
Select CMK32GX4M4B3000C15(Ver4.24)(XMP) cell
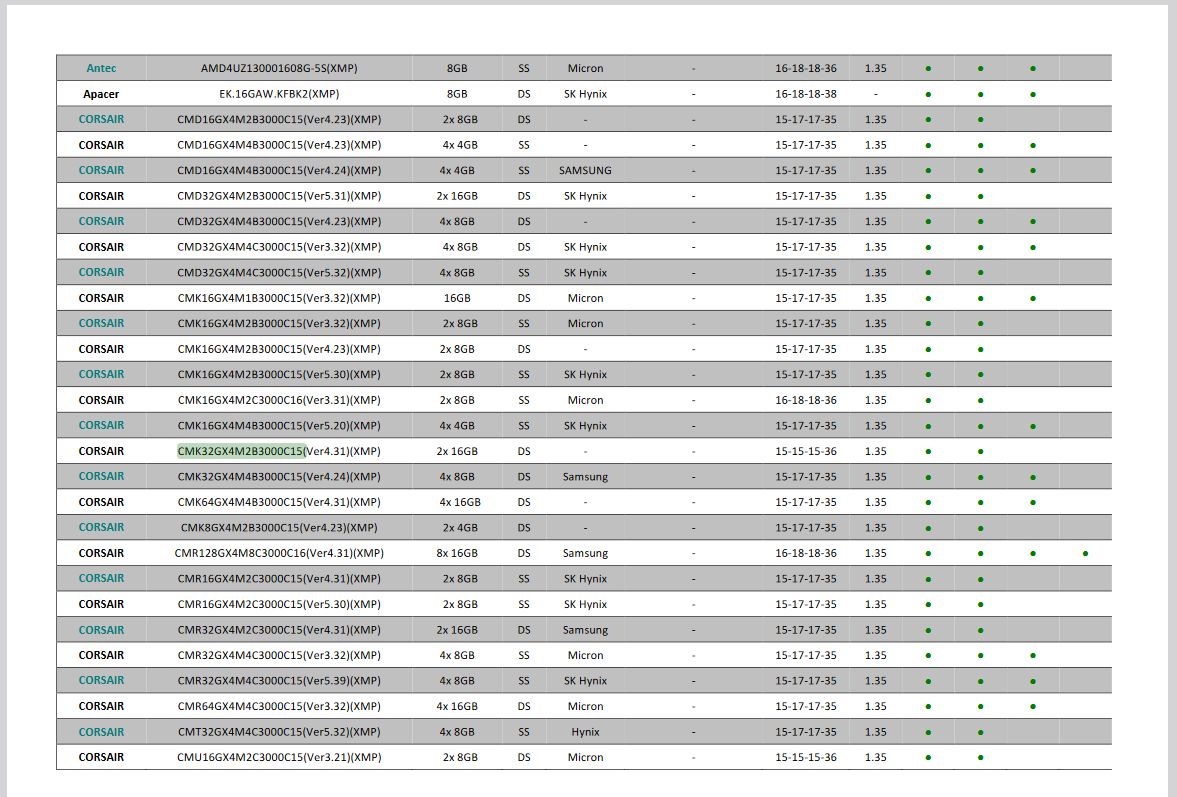(279, 477)
